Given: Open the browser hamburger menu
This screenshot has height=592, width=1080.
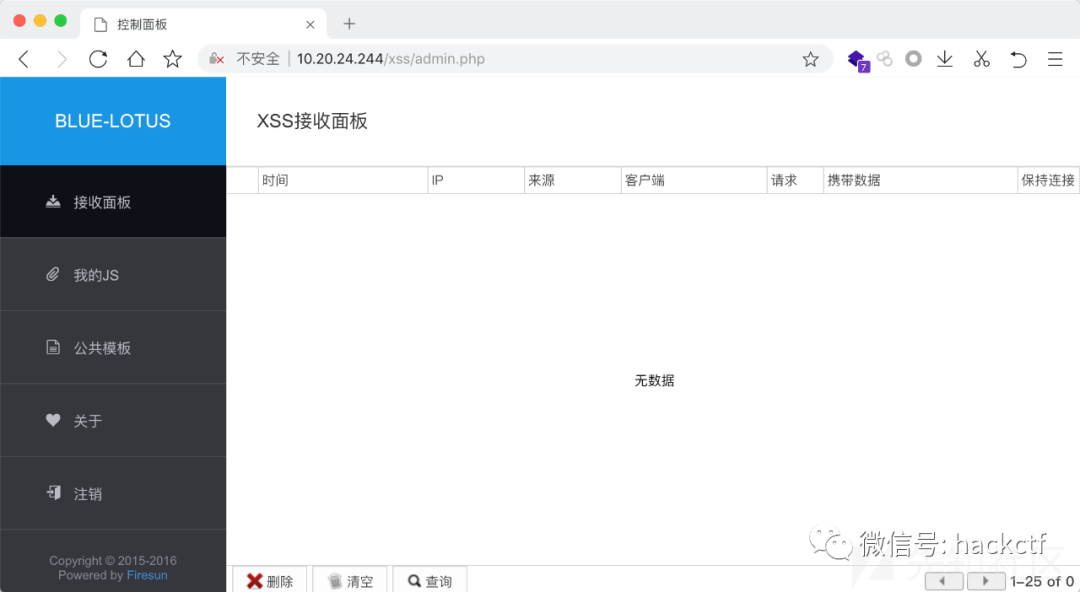Looking at the screenshot, I should pyautogui.click(x=1055, y=59).
